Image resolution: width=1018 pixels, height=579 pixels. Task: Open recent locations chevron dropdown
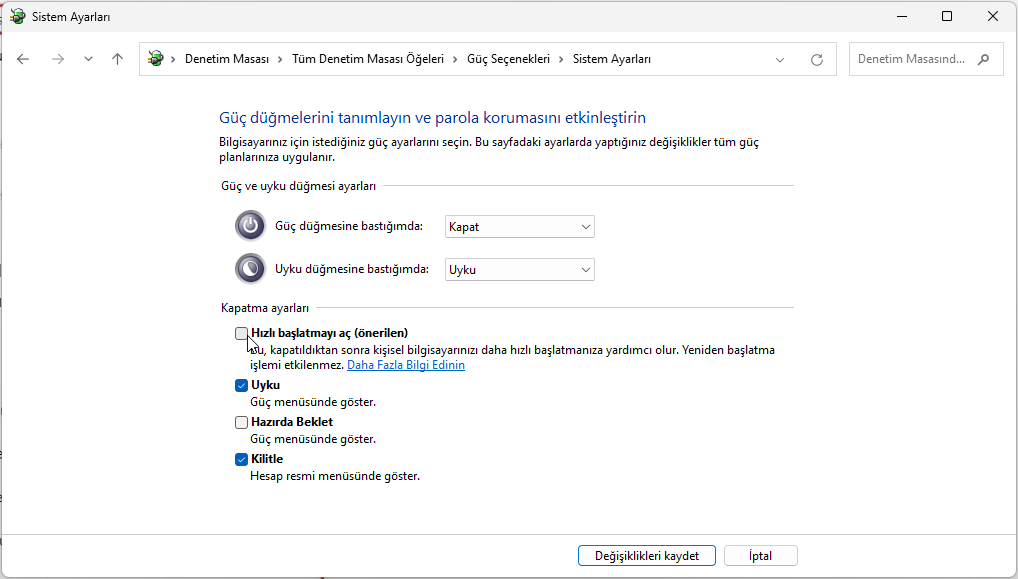pyautogui.click(x=88, y=59)
